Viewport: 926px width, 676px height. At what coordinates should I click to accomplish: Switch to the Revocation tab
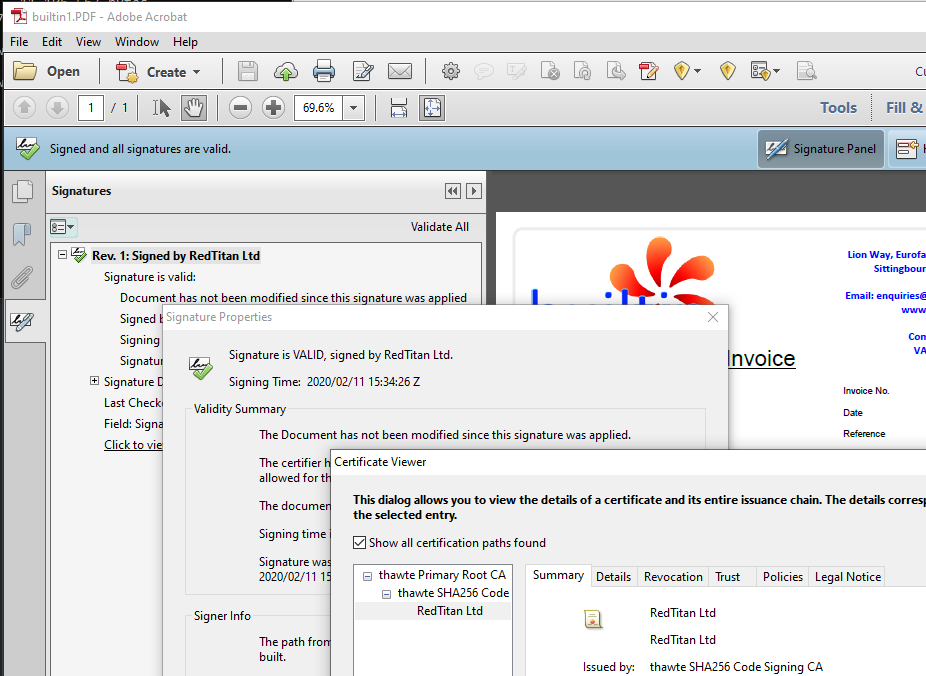(x=673, y=577)
